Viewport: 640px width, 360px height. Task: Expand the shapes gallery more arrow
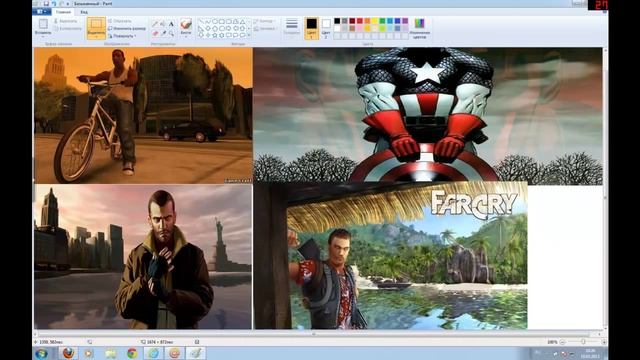249,35
